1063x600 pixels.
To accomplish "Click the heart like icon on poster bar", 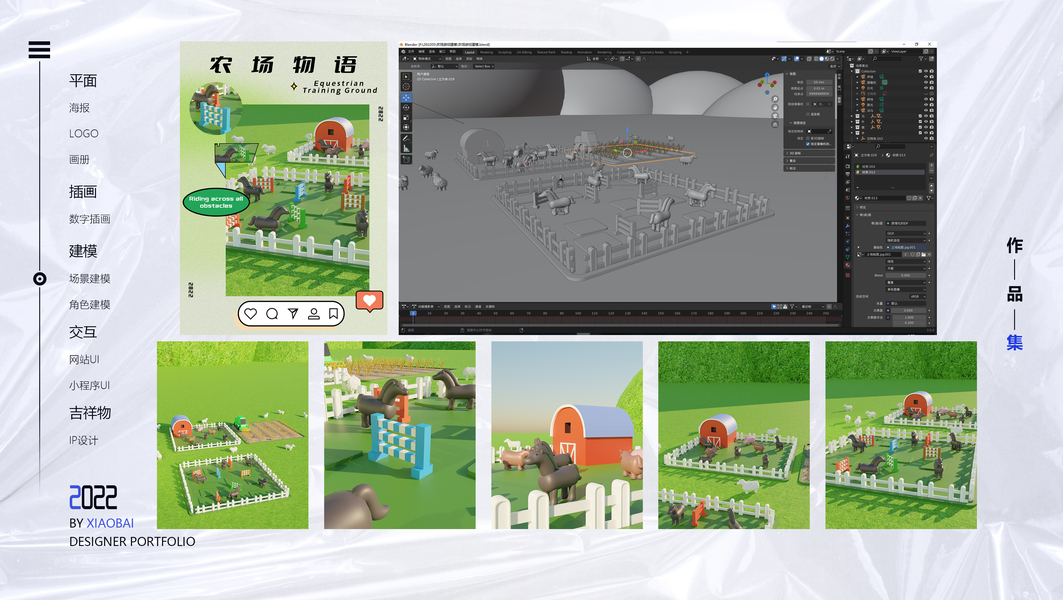I will [251, 314].
